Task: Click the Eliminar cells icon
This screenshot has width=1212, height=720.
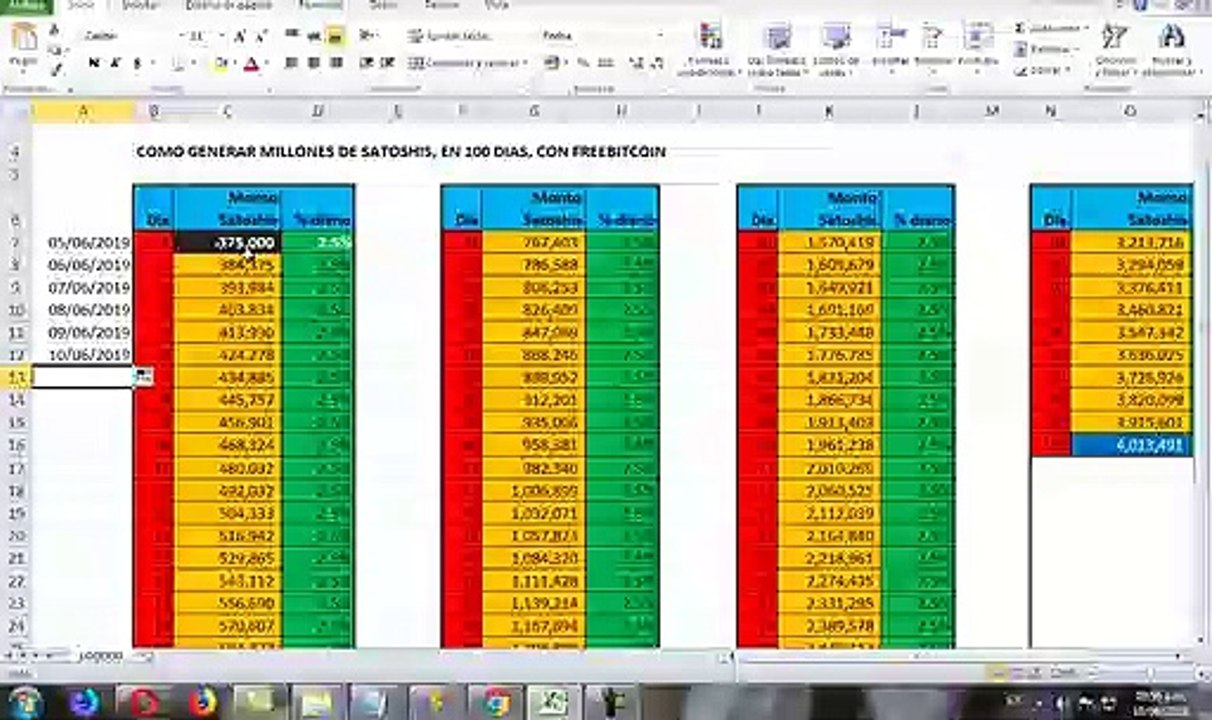Action: (933, 36)
